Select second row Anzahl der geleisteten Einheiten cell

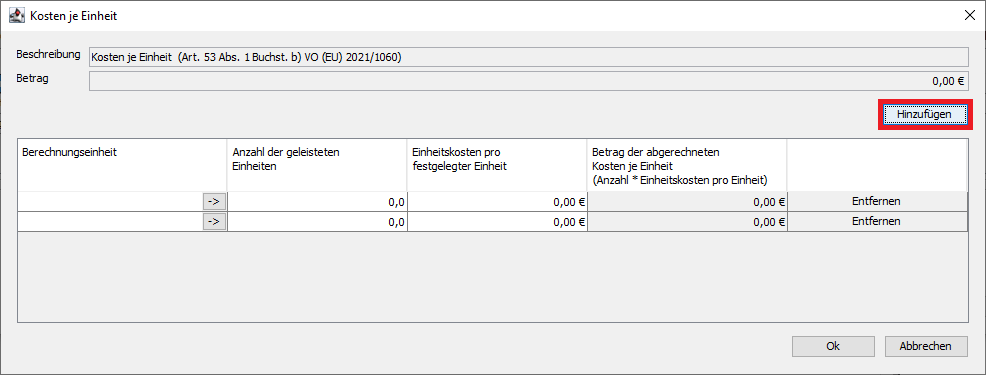click(x=318, y=221)
